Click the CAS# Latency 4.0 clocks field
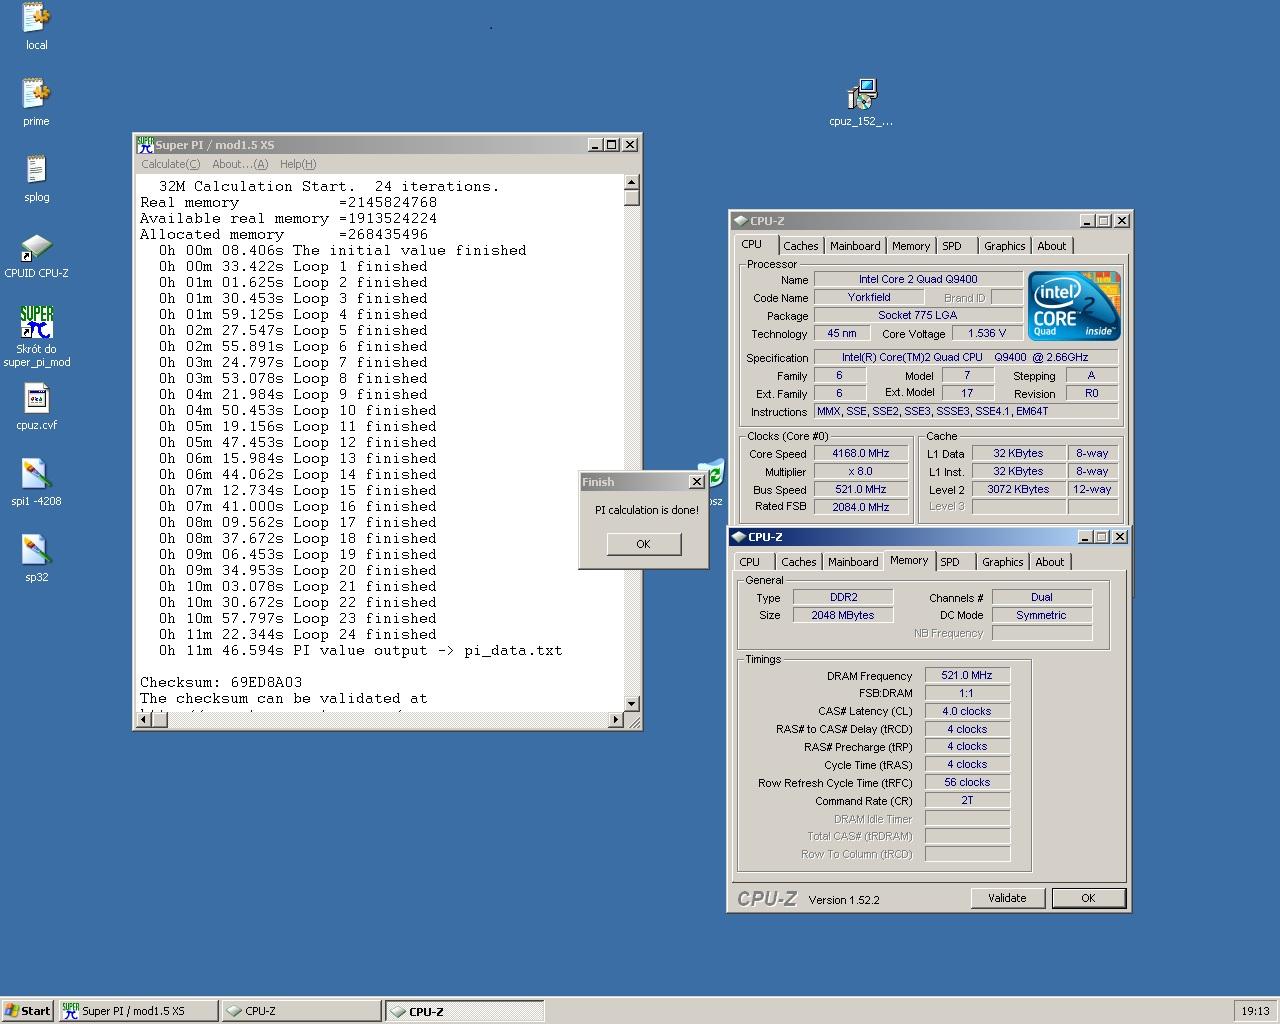The image size is (1280, 1024). click(967, 711)
